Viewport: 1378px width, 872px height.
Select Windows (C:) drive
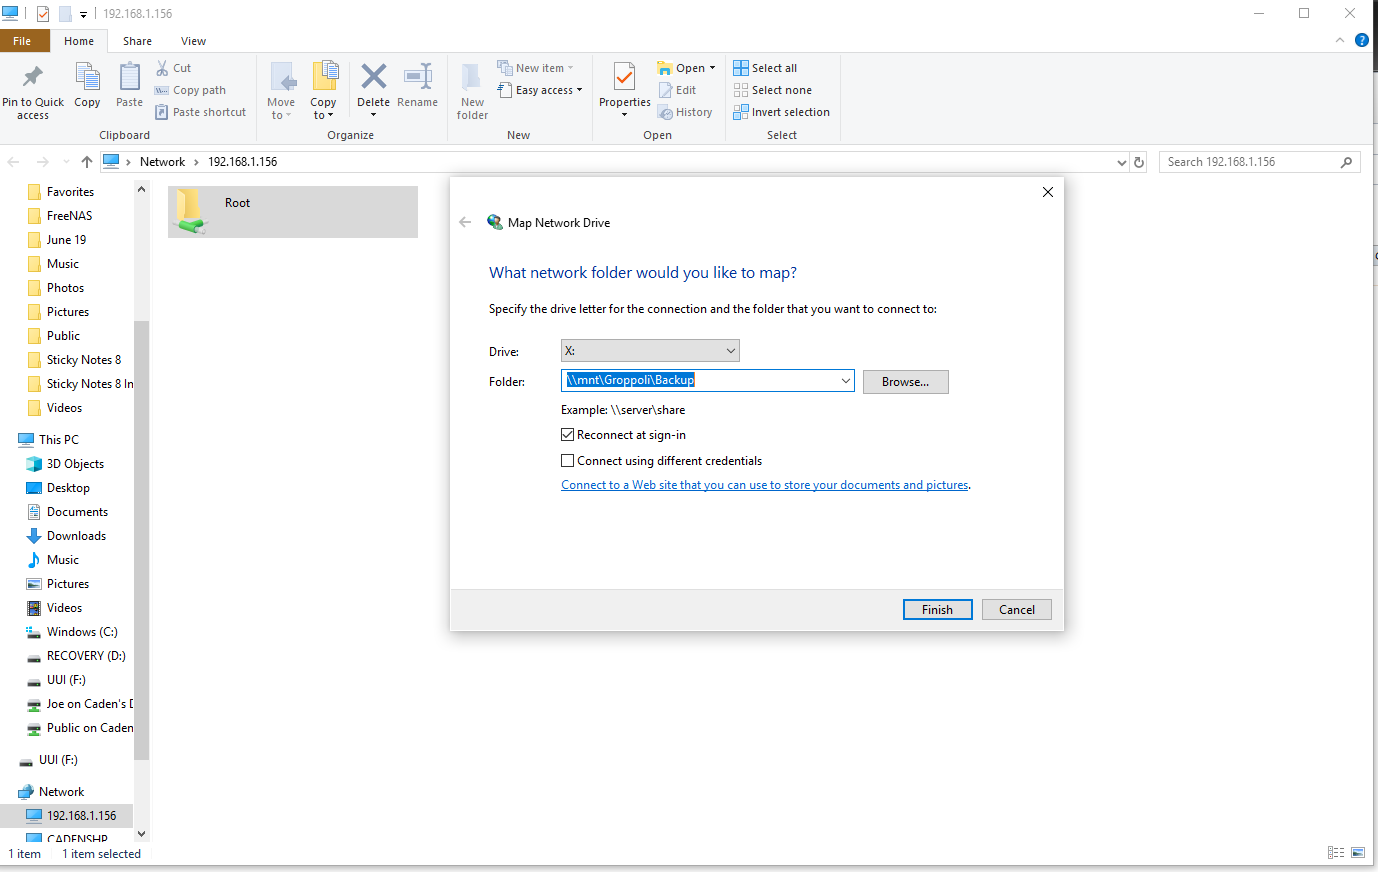[82, 632]
